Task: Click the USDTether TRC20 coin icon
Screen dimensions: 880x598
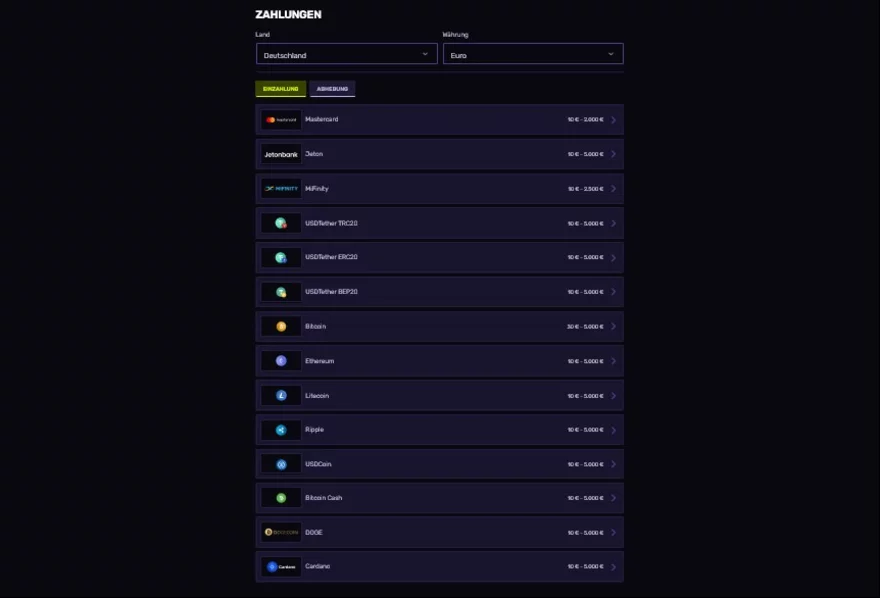Action: (x=281, y=223)
